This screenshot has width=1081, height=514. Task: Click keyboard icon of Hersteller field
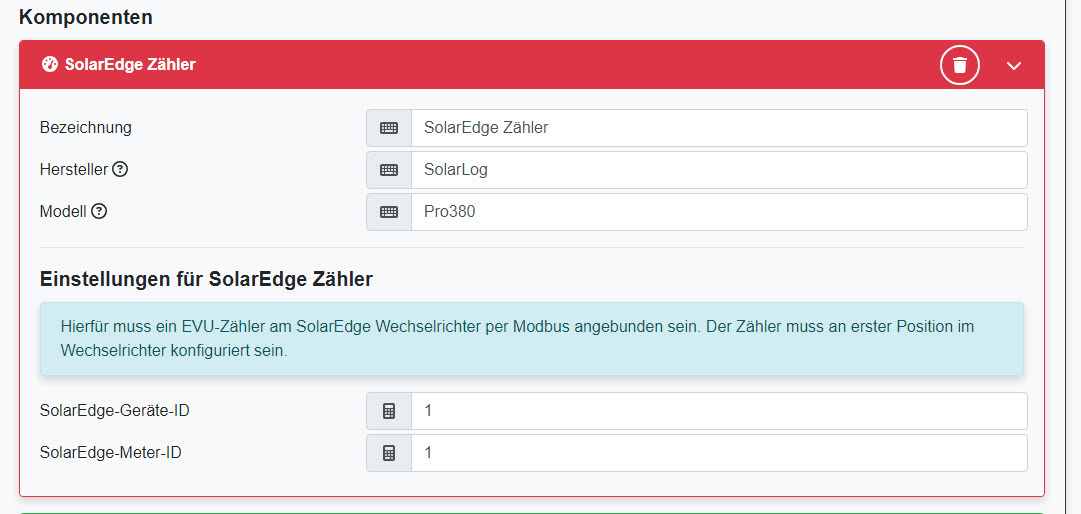[x=389, y=170]
